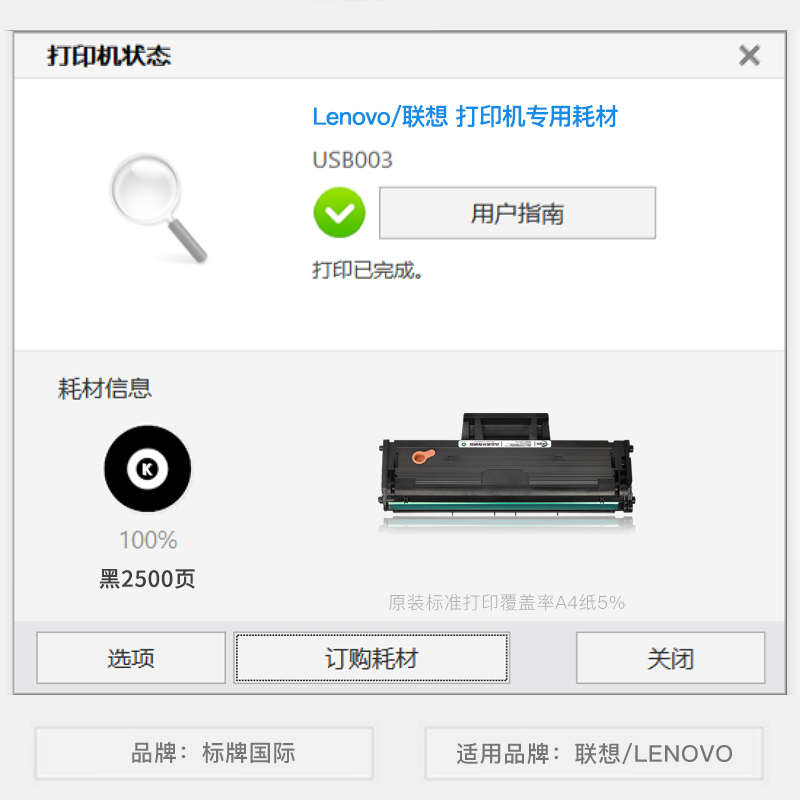Screen dimensions: 800x800
Task: Open the 用户指南 user guide
Action: coord(517,213)
